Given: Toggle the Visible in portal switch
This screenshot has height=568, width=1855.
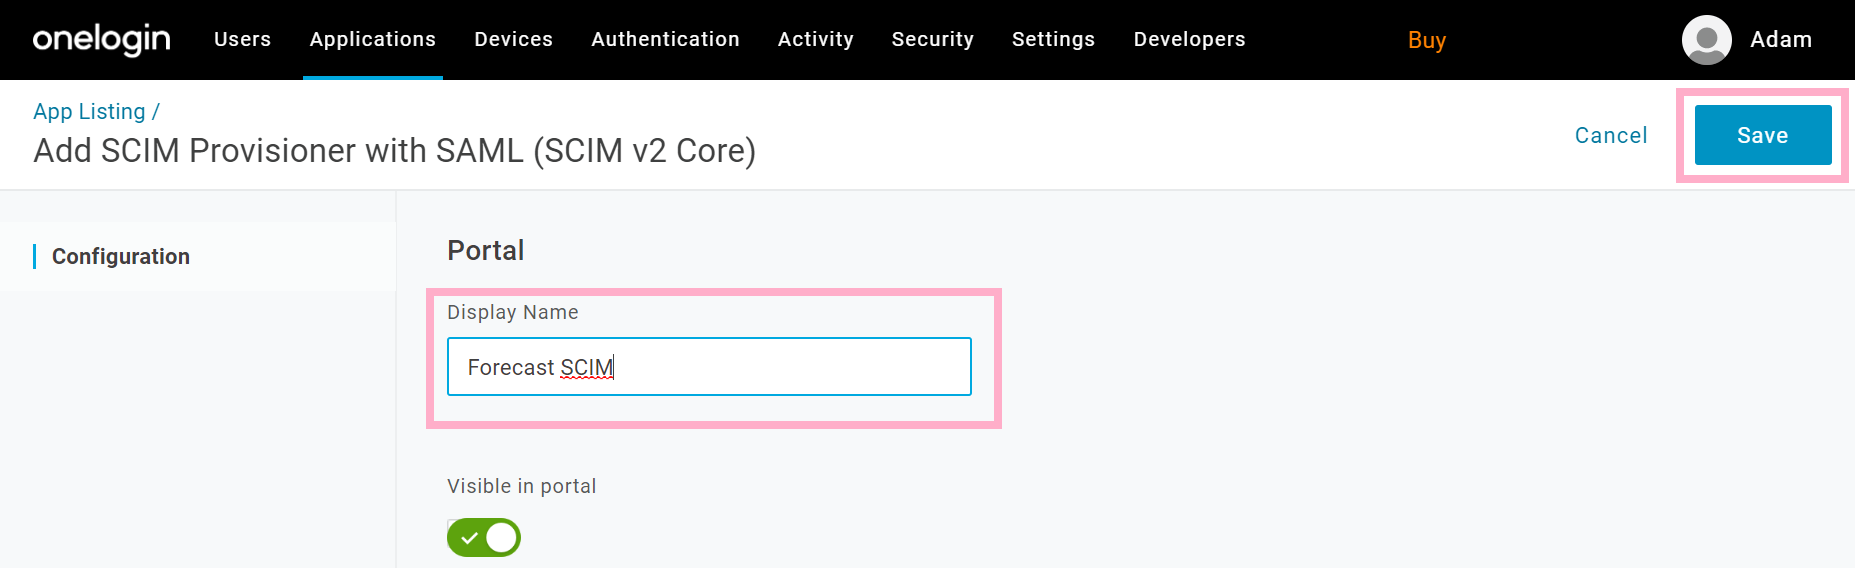Looking at the screenshot, I should coord(484,537).
